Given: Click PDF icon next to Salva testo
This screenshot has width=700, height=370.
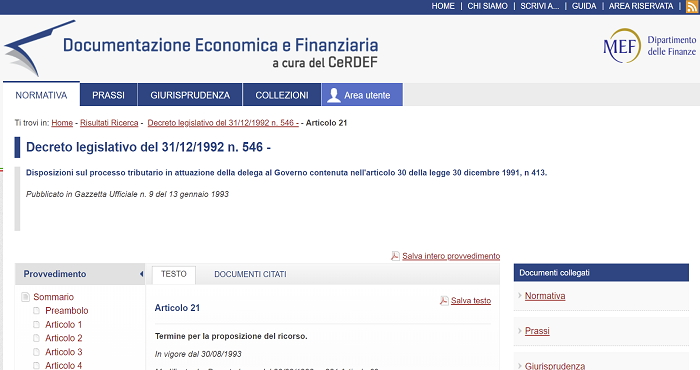Looking at the screenshot, I should (444, 300).
